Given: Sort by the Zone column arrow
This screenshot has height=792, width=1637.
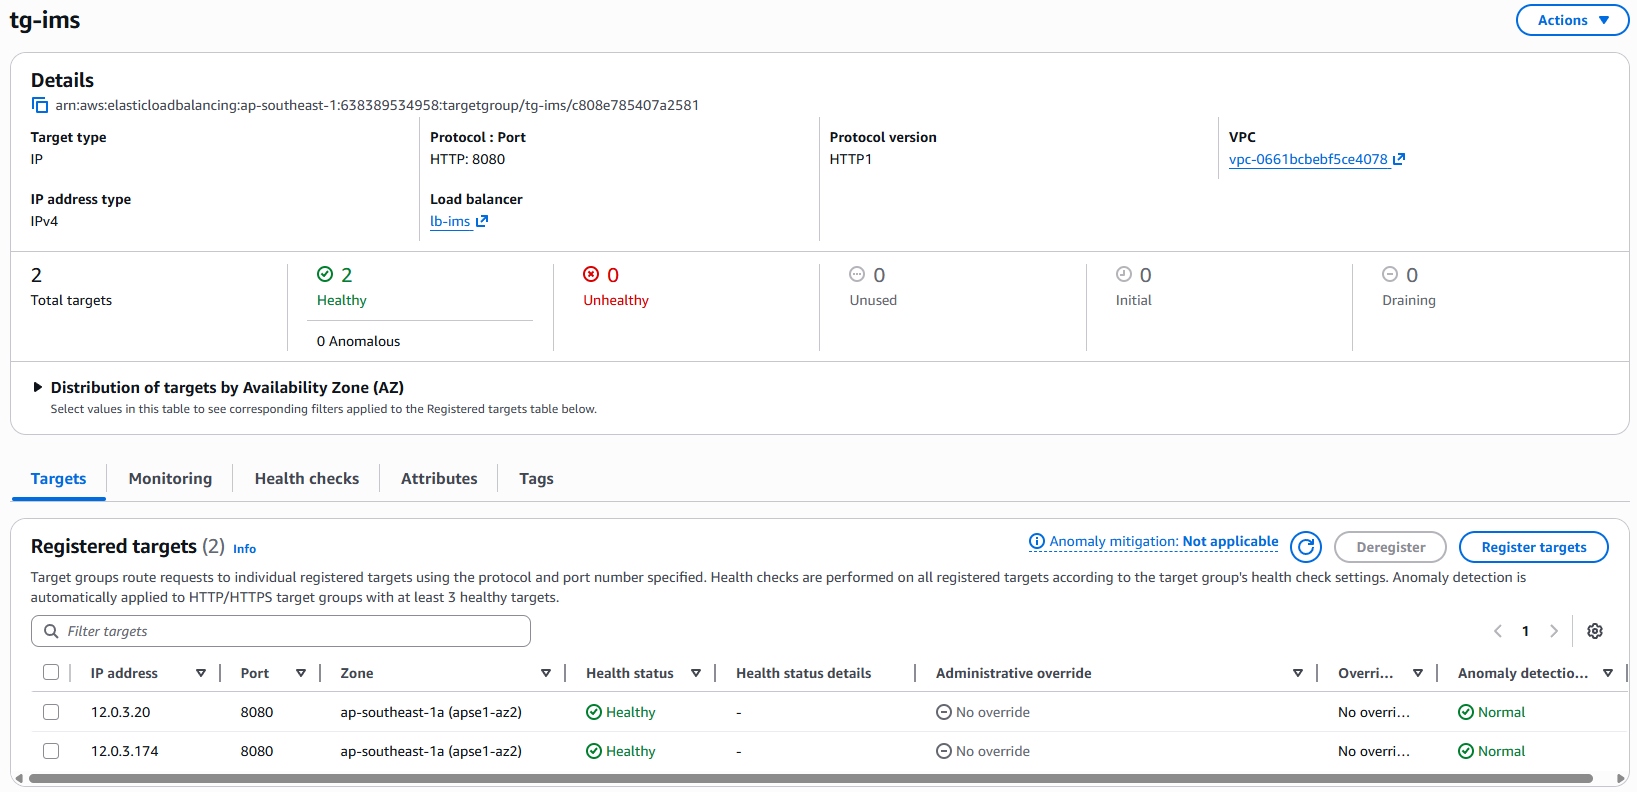Looking at the screenshot, I should tap(546, 673).
